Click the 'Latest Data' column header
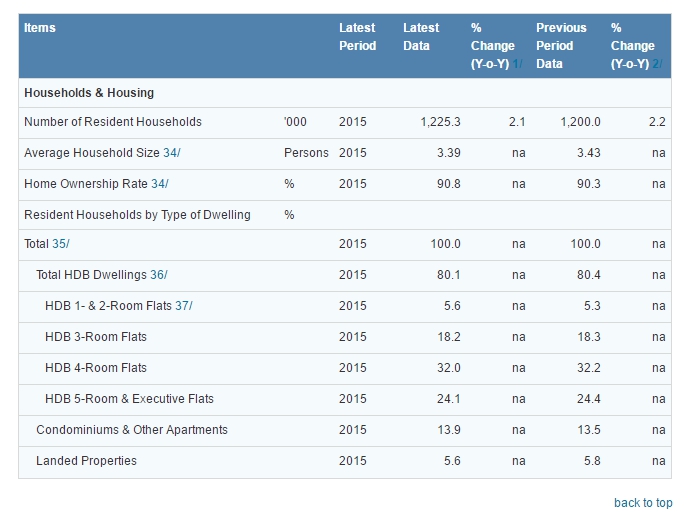Screen dimensions: 689x517 coord(421,37)
